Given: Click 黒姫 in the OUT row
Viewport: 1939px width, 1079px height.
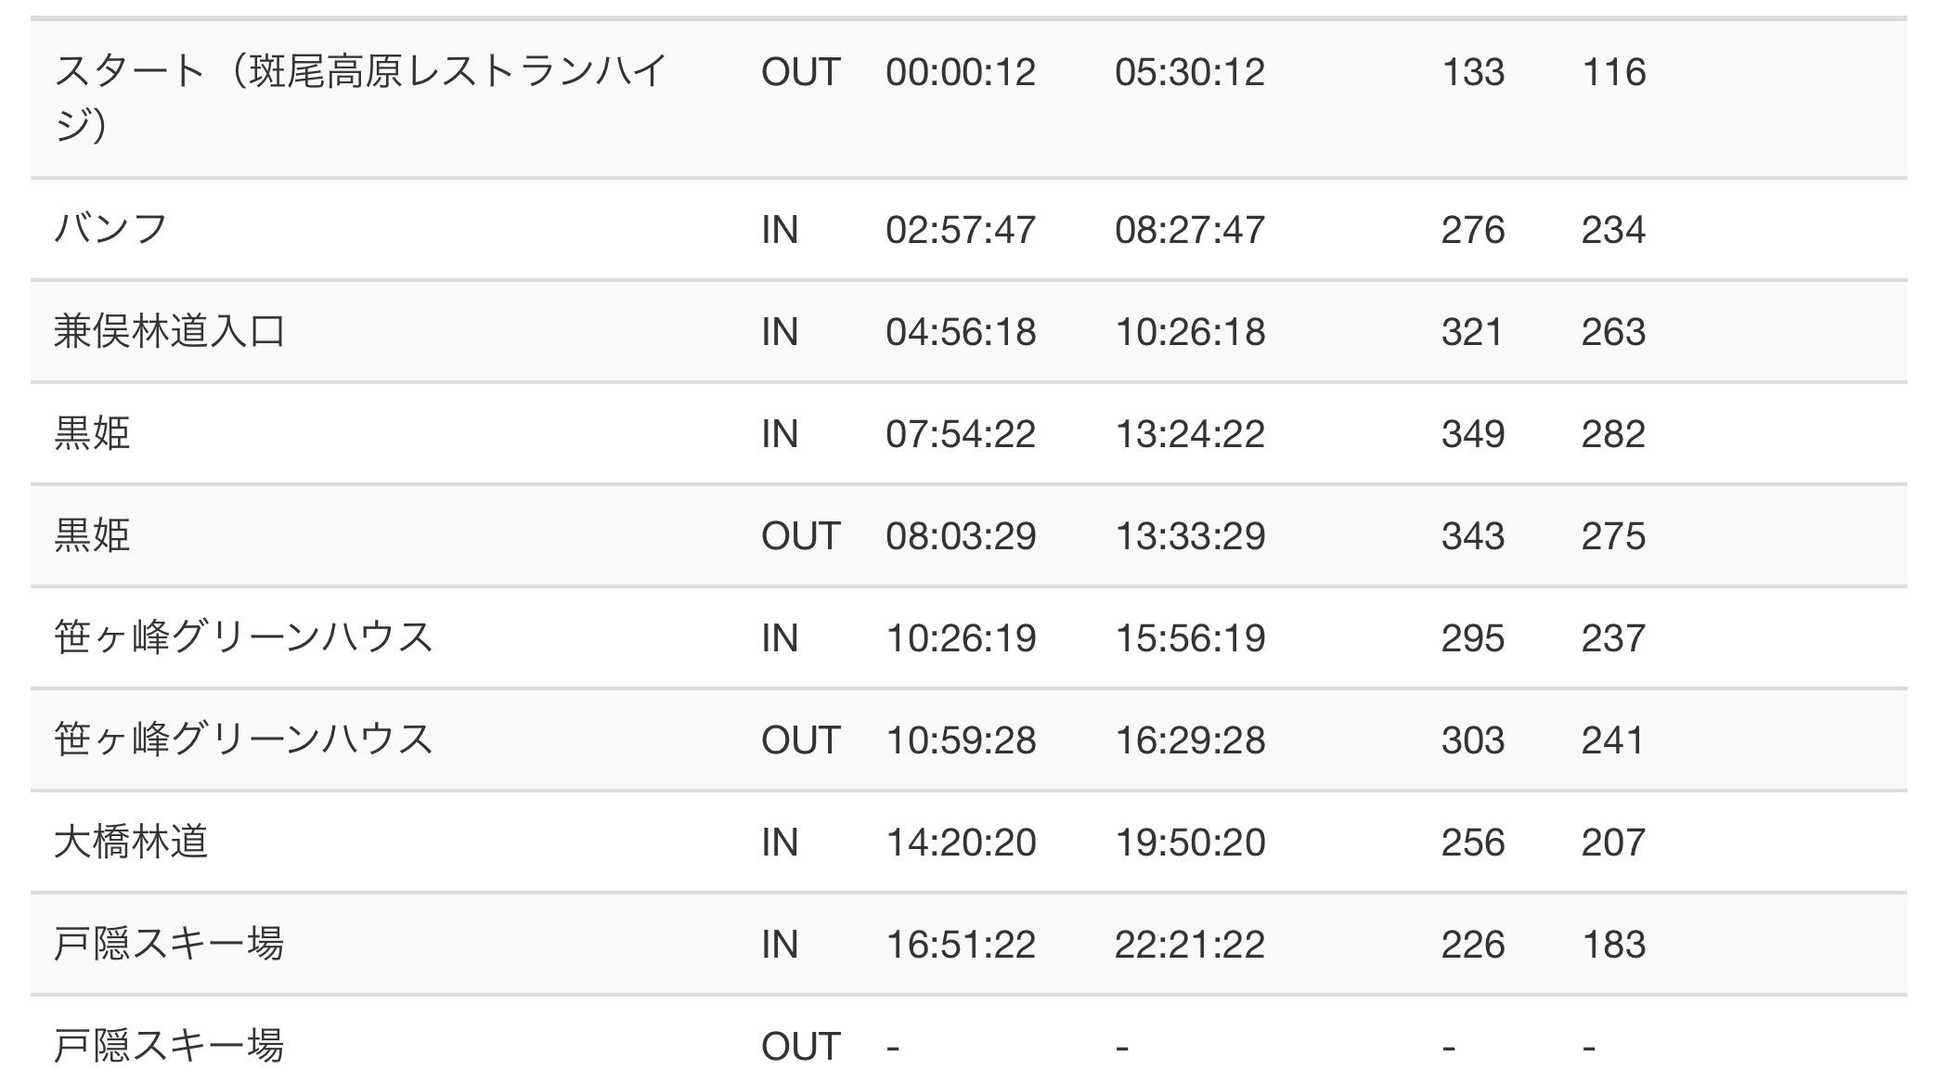Looking at the screenshot, I should point(92,536).
